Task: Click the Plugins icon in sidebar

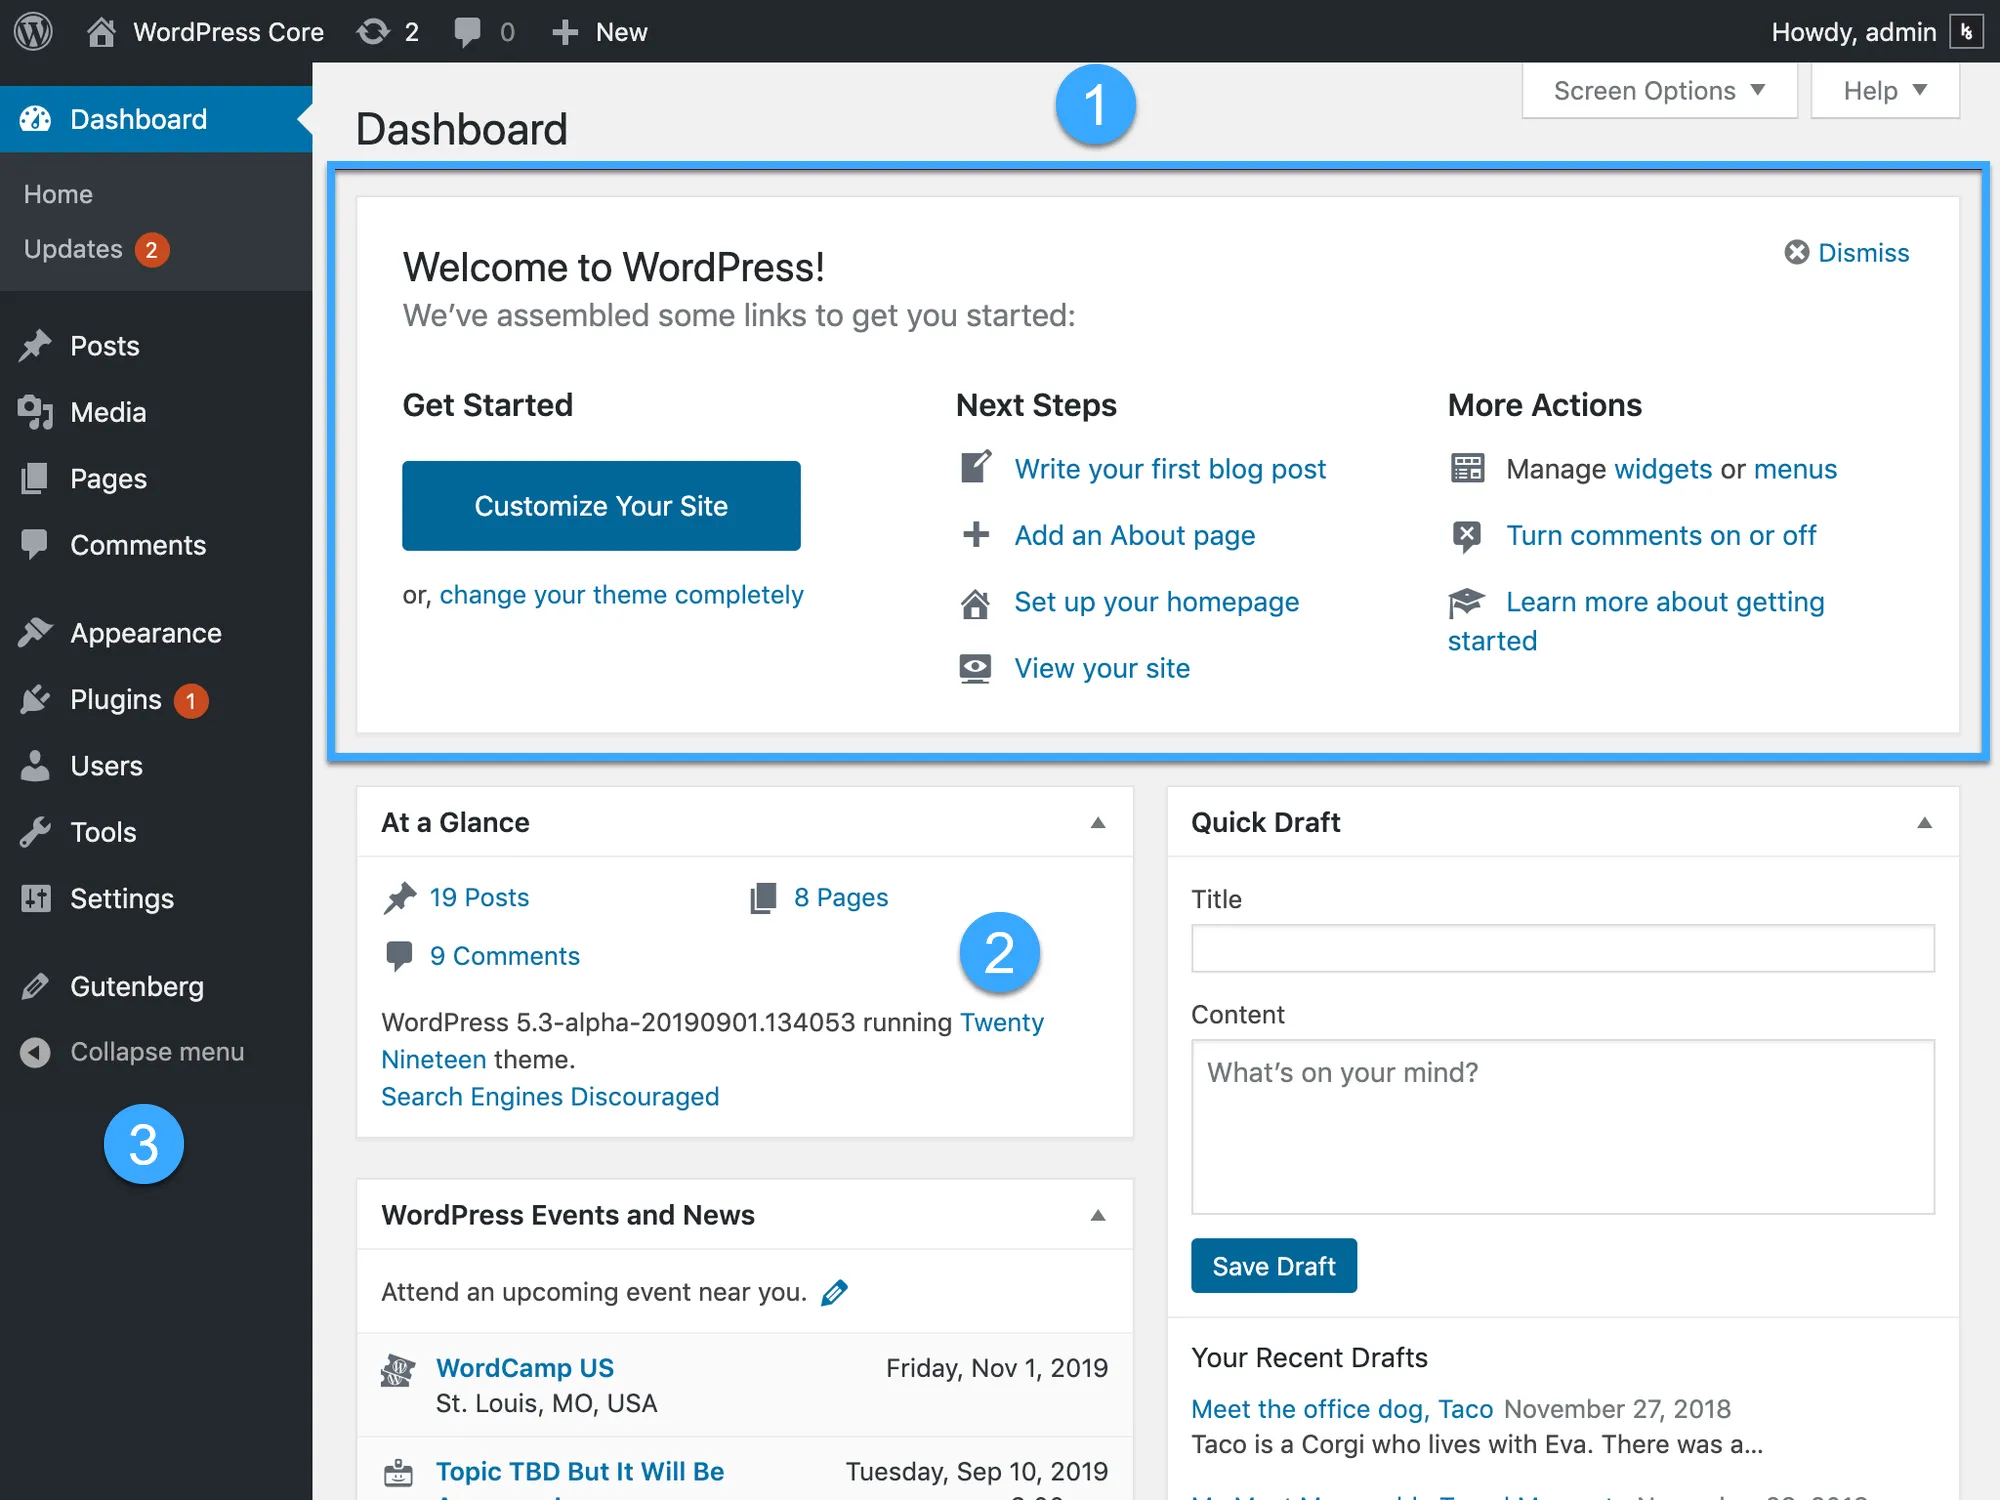Action: [x=39, y=698]
